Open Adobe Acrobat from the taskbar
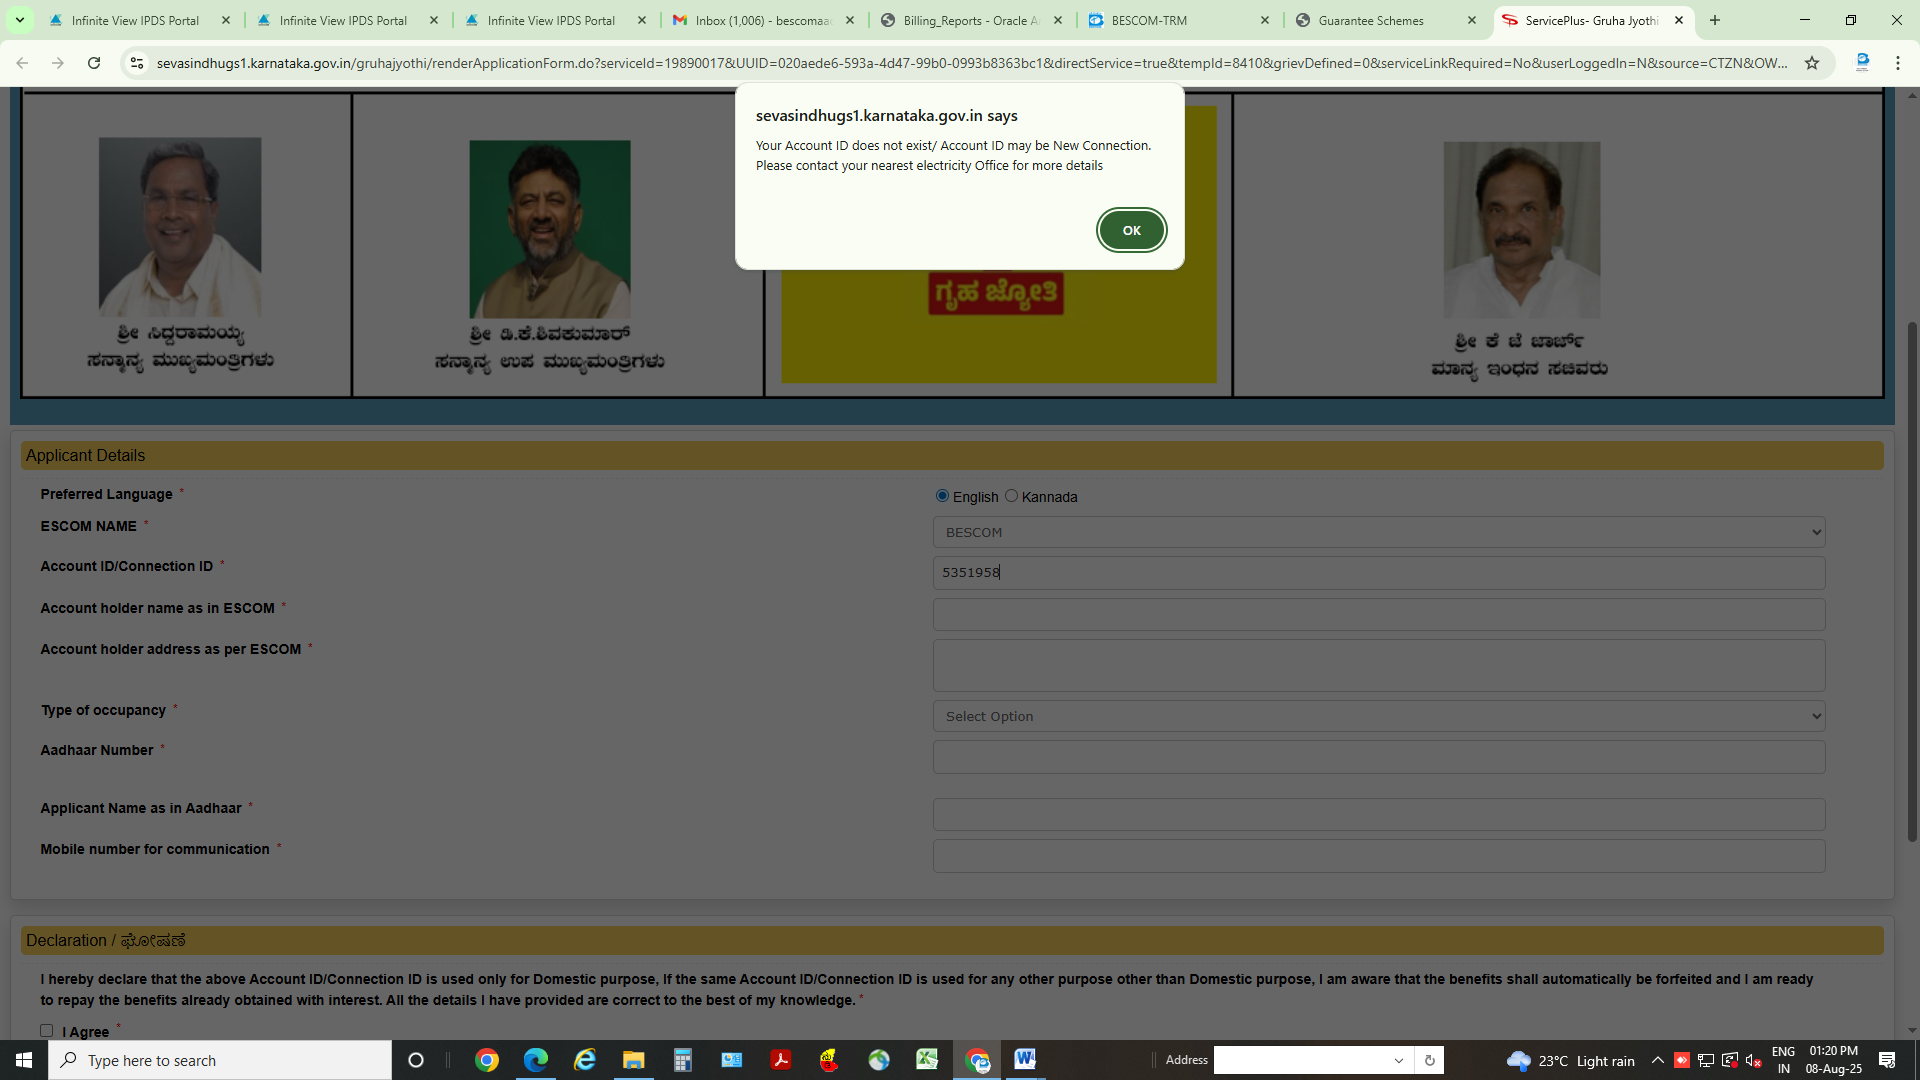The width and height of the screenshot is (1920, 1080). click(x=781, y=1059)
